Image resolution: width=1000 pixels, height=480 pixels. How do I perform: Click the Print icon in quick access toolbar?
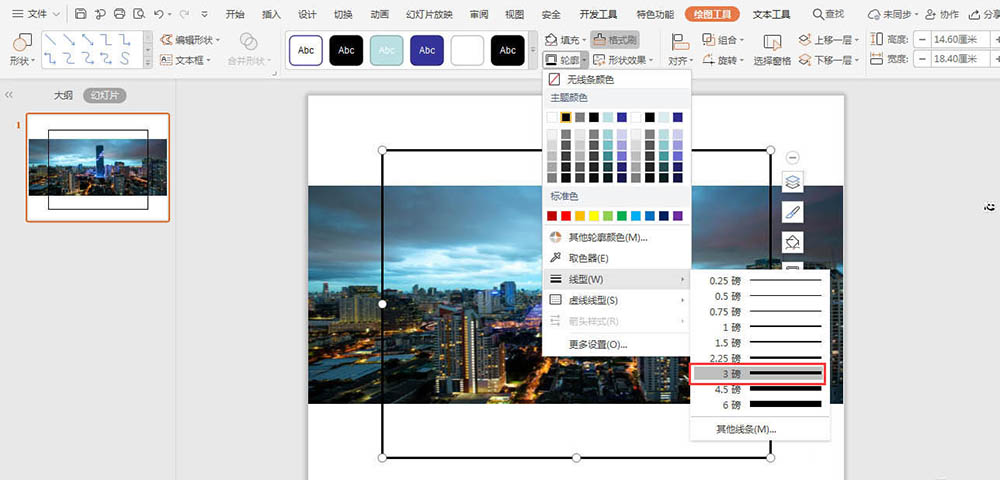click(120, 14)
